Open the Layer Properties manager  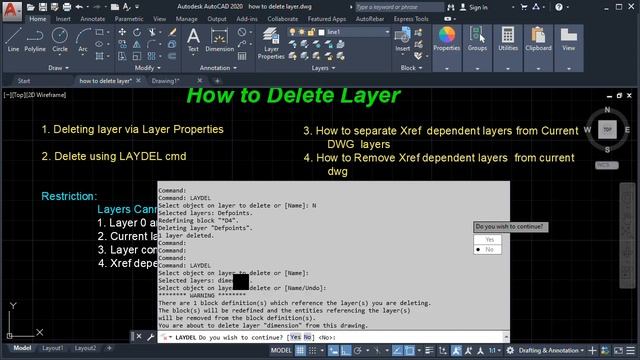[x=271, y=43]
